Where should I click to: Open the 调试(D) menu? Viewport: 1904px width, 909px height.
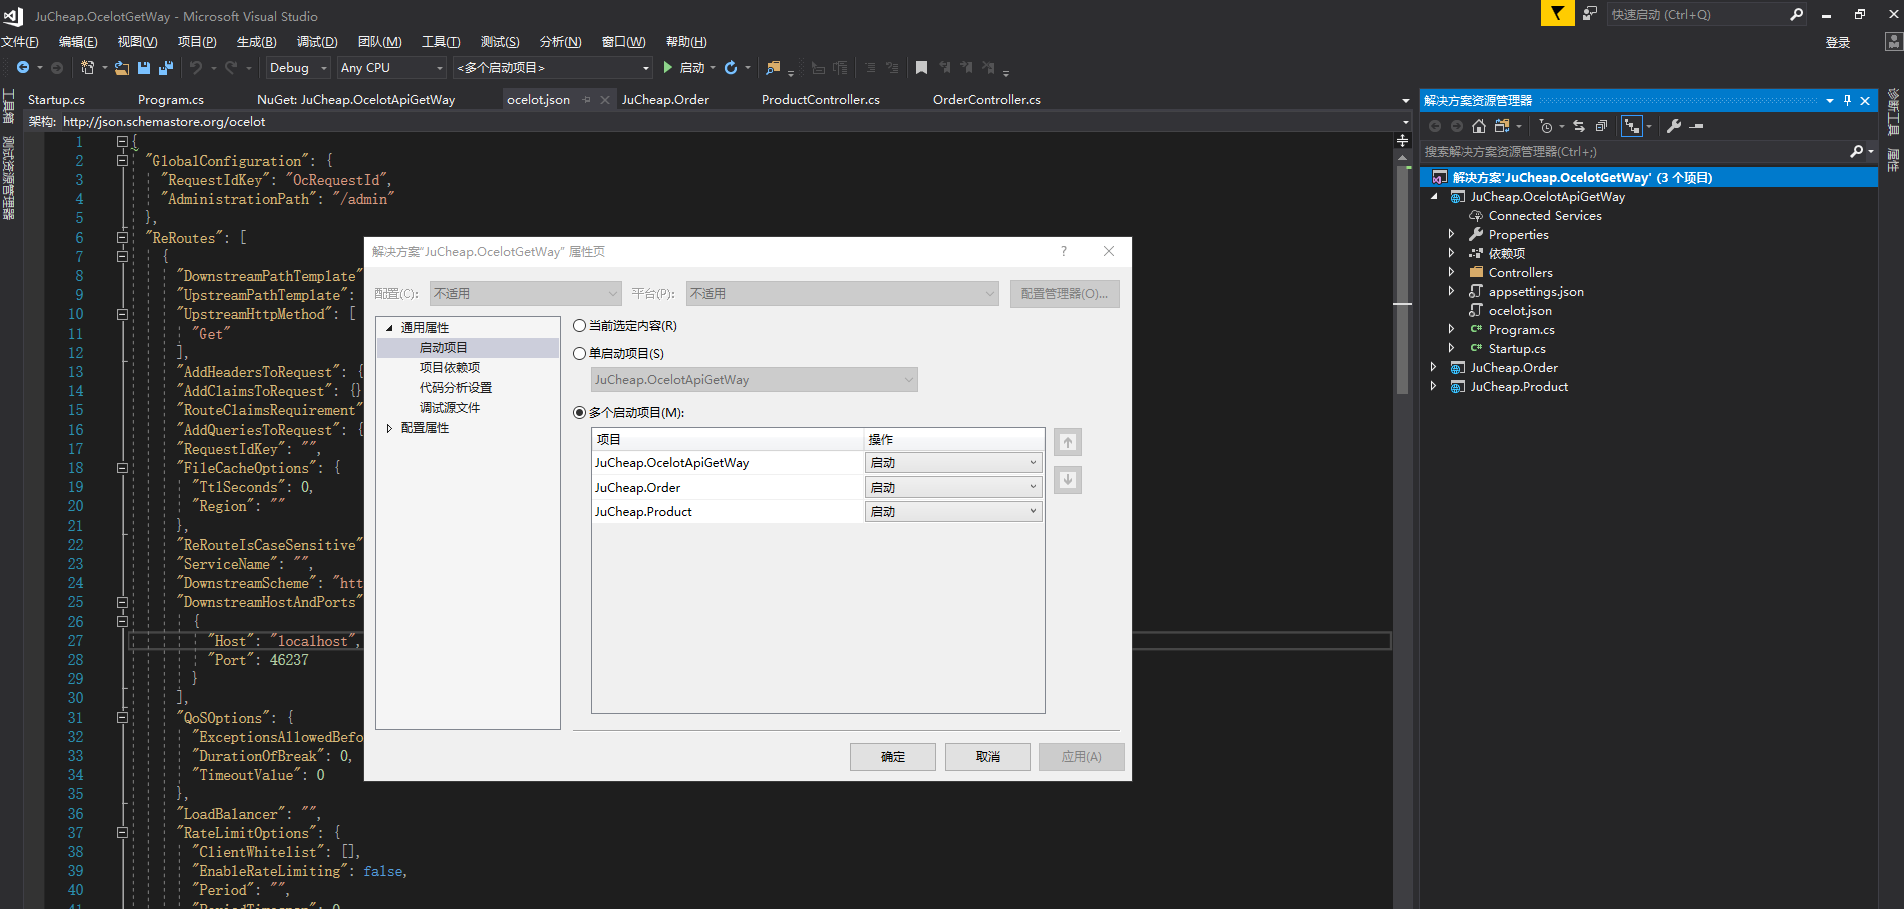point(317,42)
